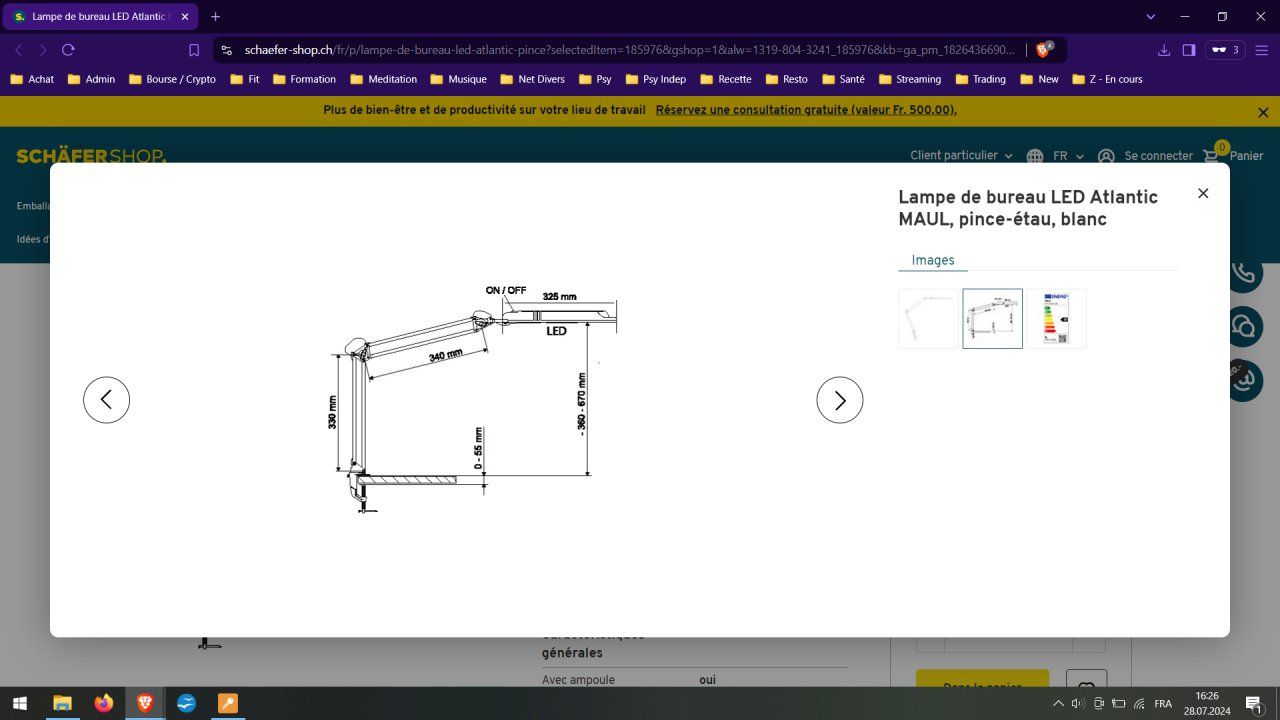Switch FRA keyboard language indicator
Image resolution: width=1280 pixels, height=720 pixels.
point(1163,704)
